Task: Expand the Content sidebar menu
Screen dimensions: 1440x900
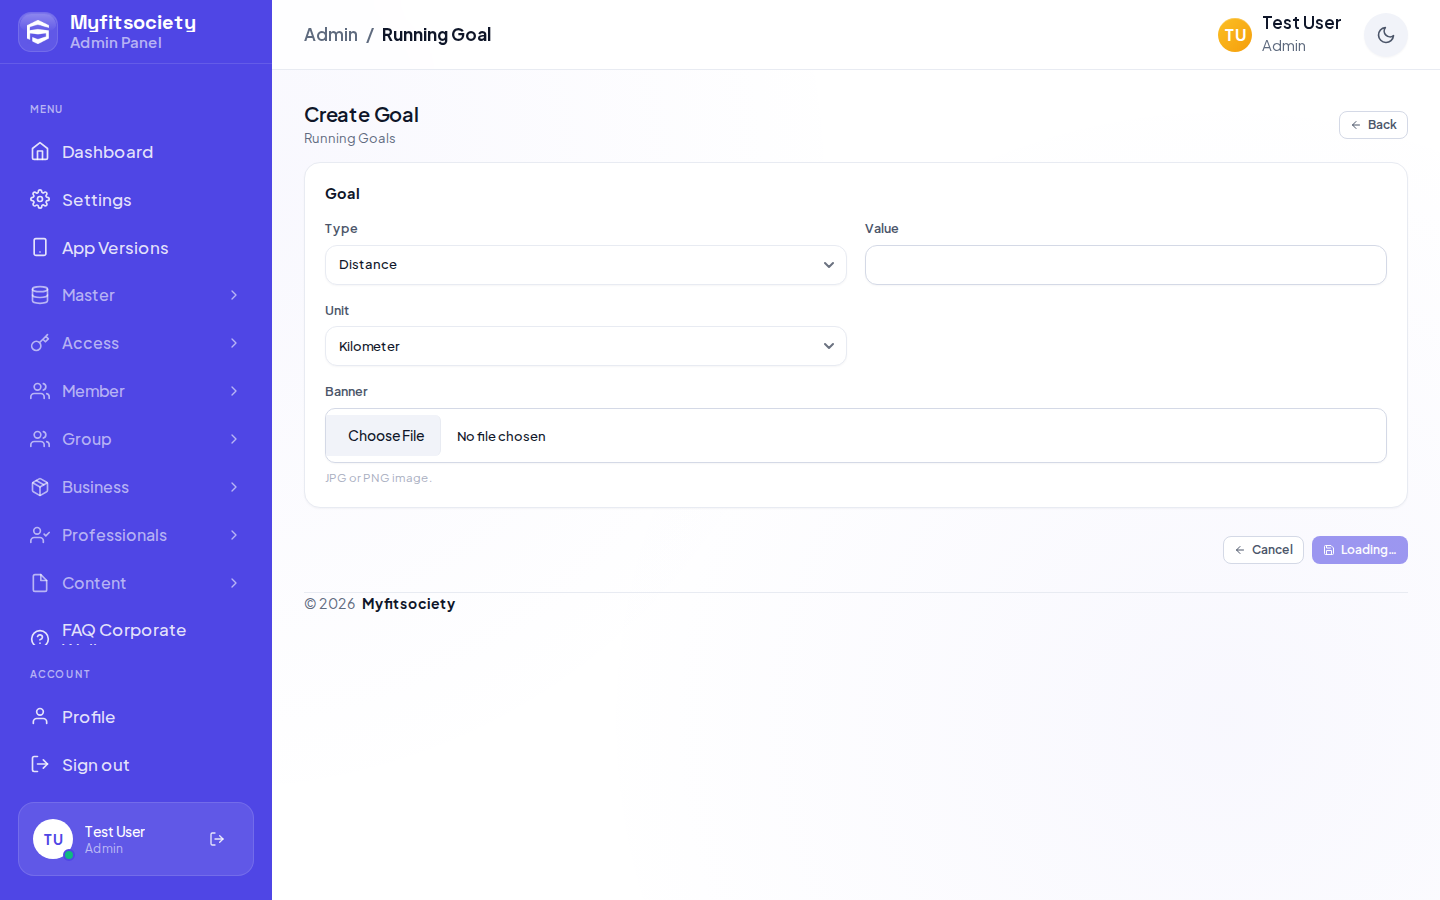Action: coord(136,583)
